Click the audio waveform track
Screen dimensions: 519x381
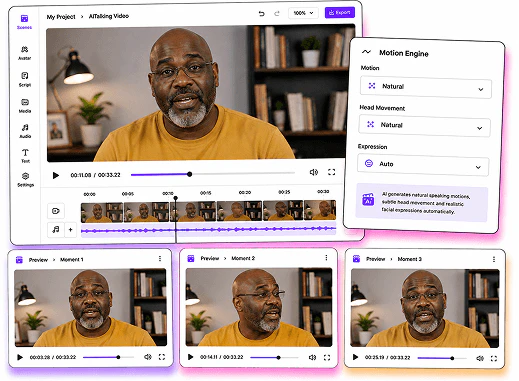208,229
